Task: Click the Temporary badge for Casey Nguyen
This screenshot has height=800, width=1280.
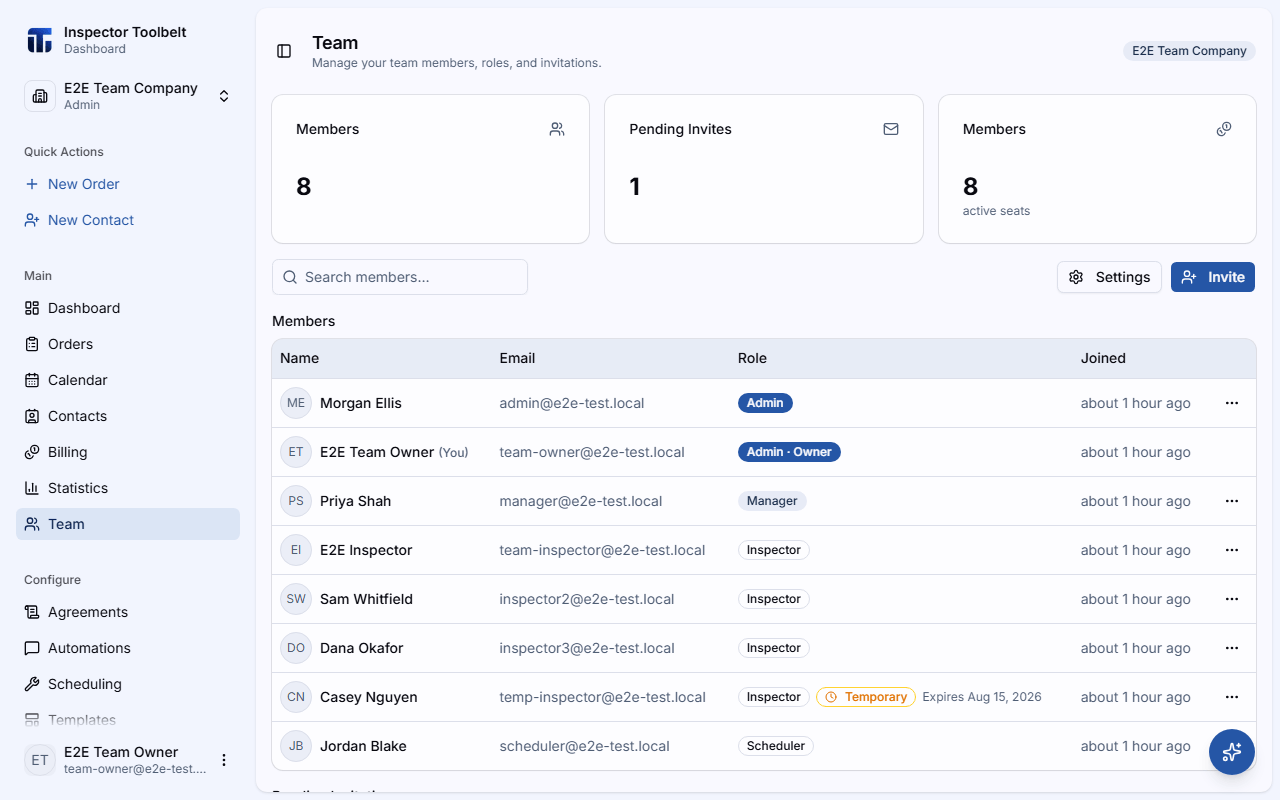Action: click(866, 697)
